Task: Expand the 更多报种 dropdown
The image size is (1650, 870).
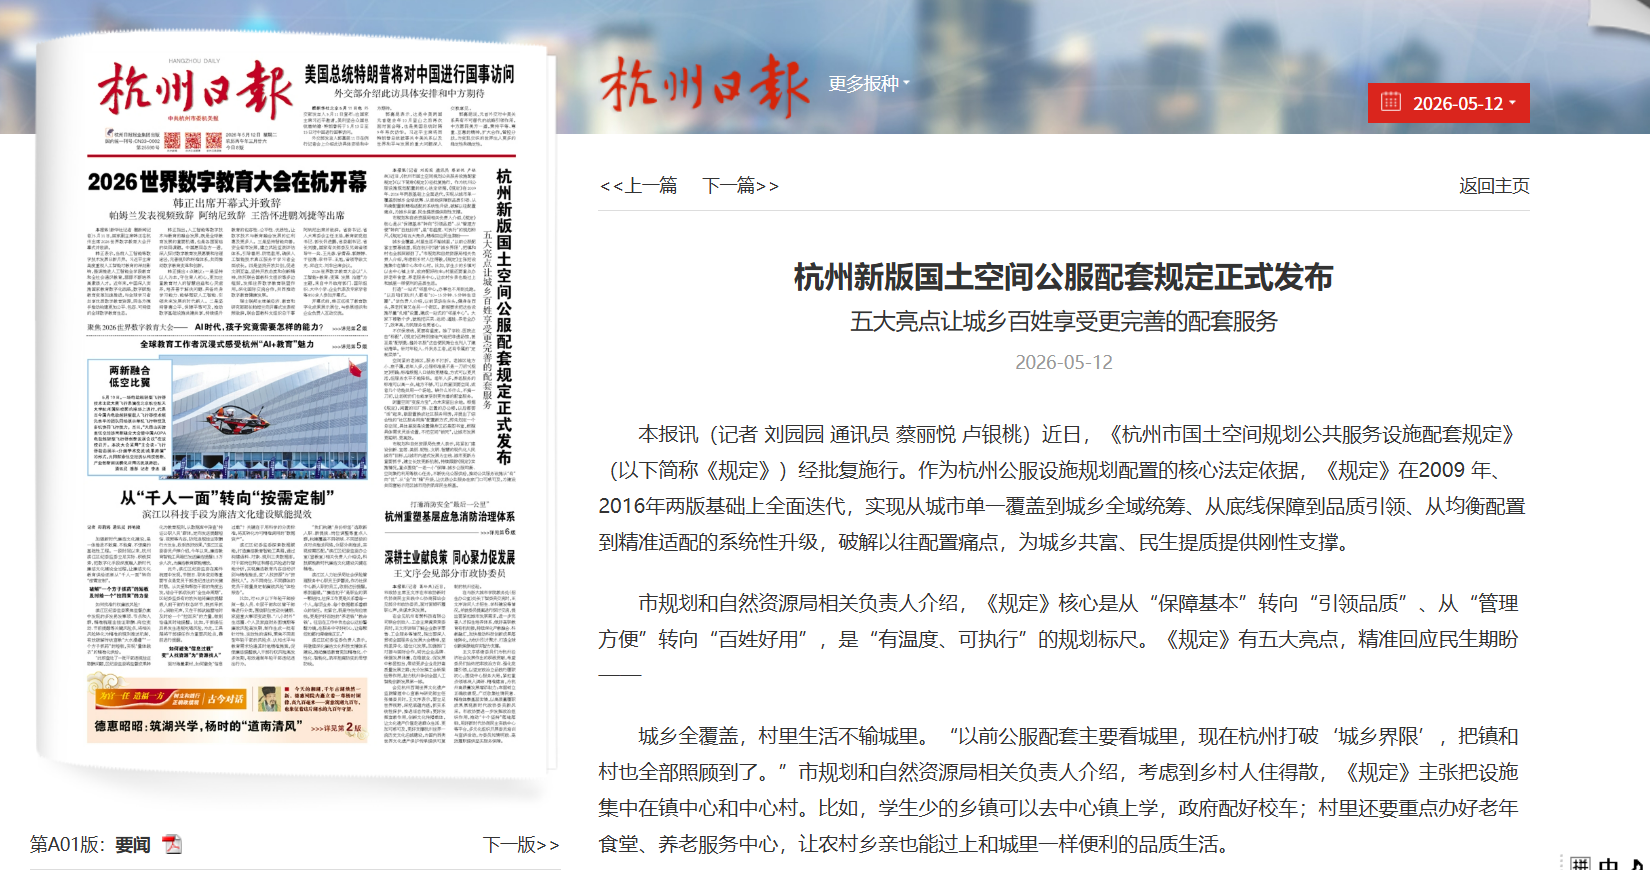Action: click(869, 84)
